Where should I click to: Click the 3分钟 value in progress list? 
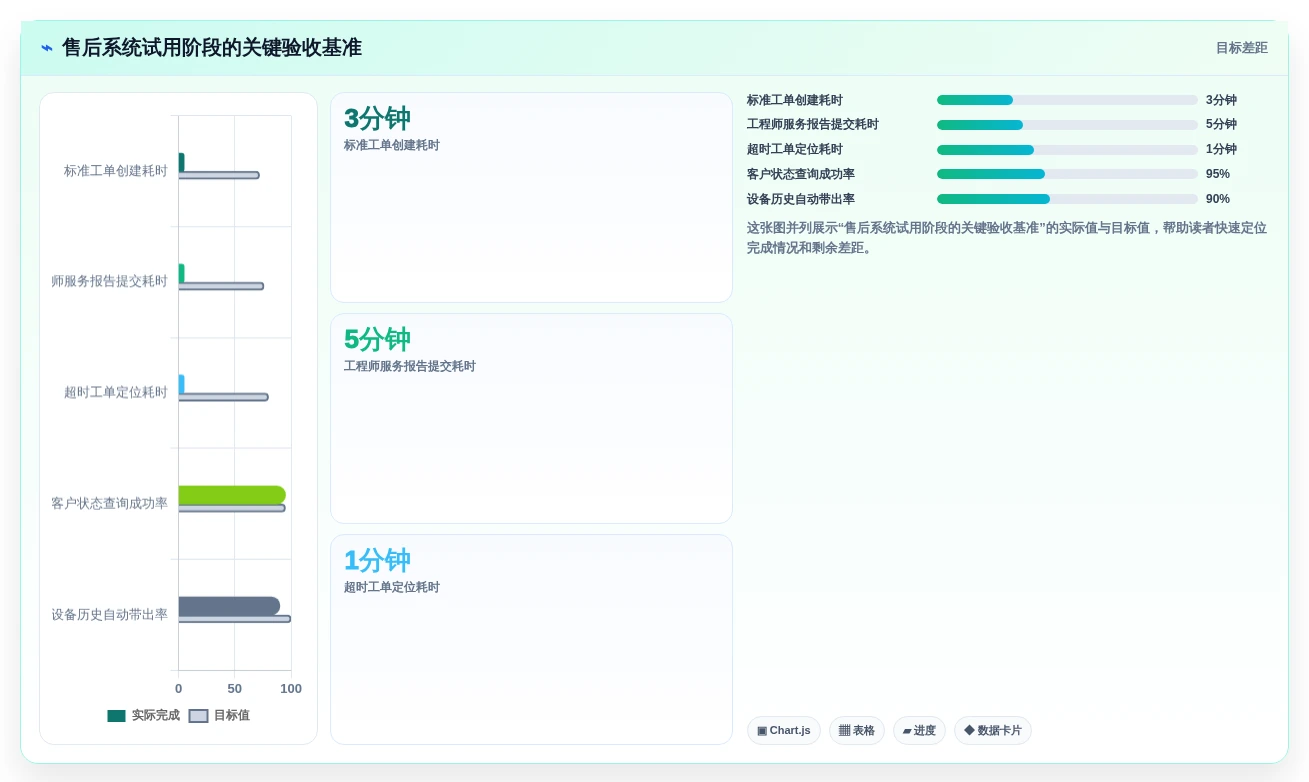click(x=1221, y=100)
